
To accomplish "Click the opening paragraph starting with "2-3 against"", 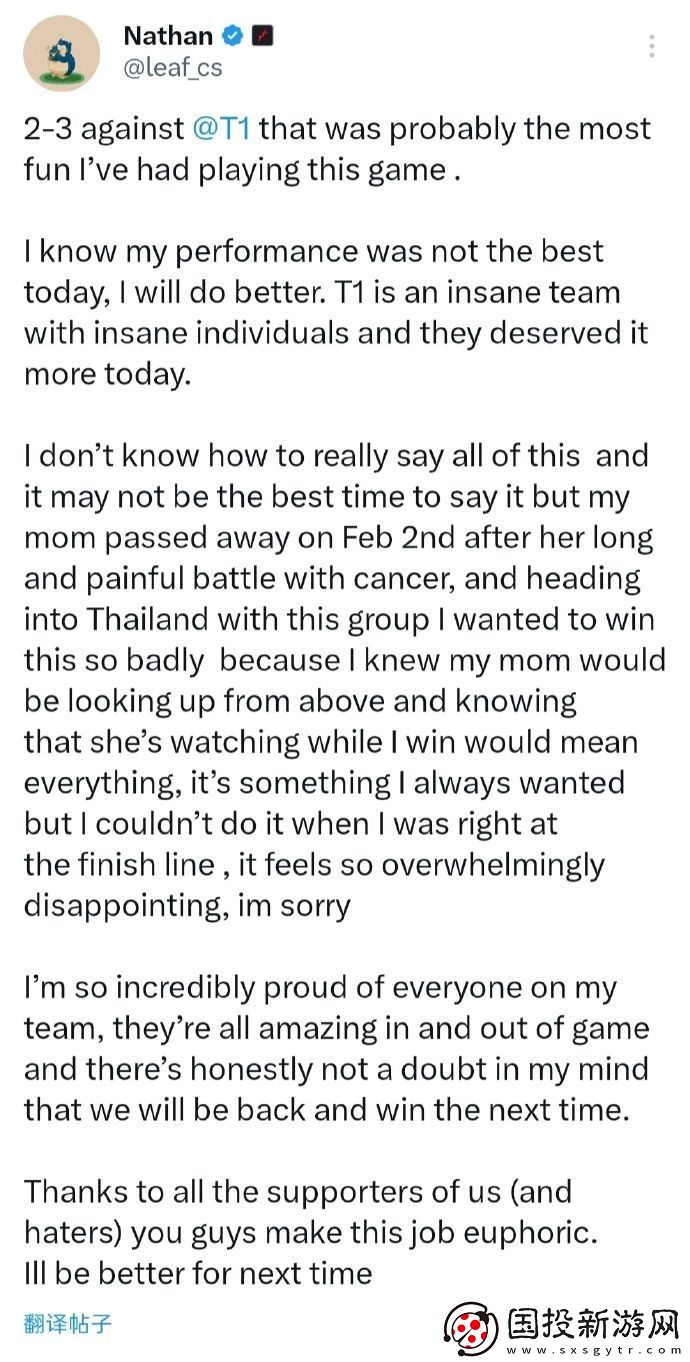I will click(x=336, y=148).
